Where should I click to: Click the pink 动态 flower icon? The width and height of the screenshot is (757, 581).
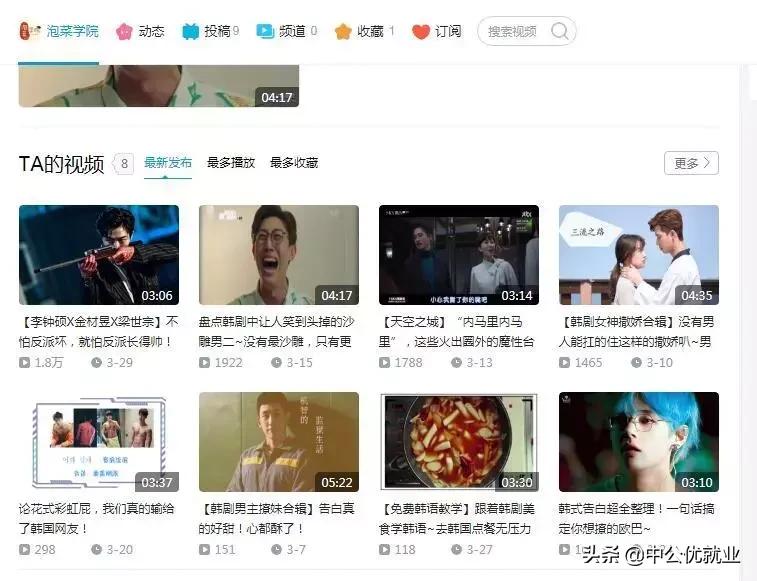(124, 32)
